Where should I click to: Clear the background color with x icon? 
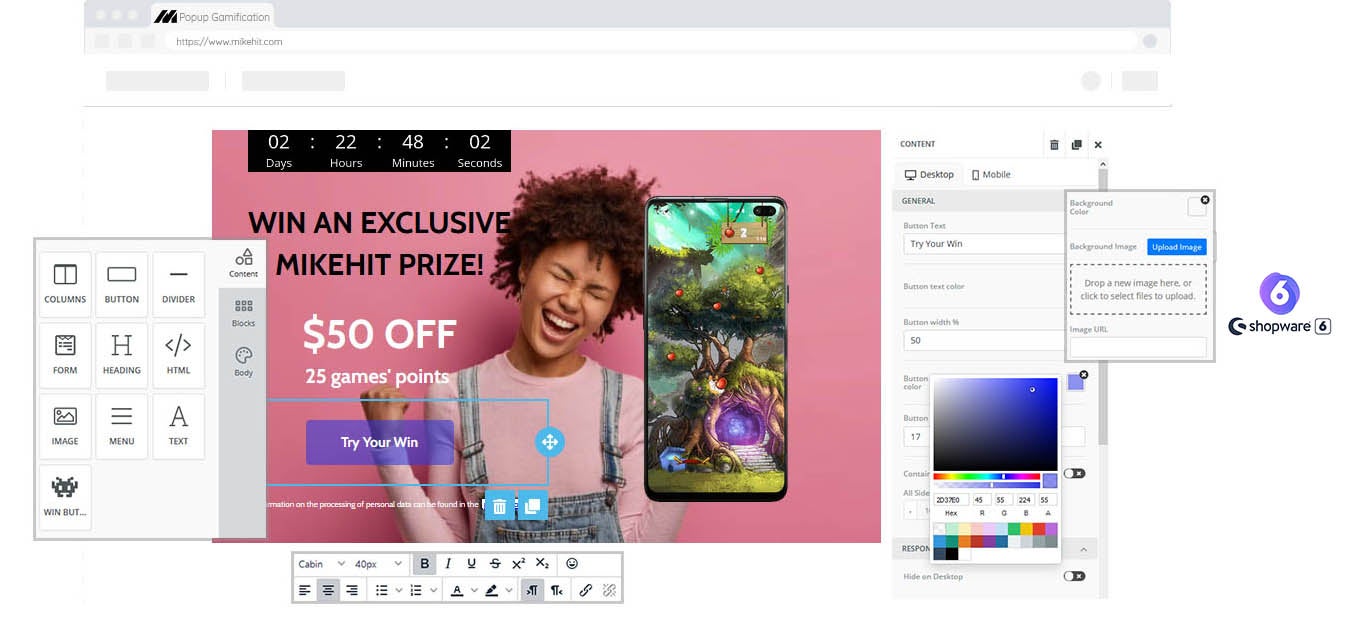tap(1204, 200)
